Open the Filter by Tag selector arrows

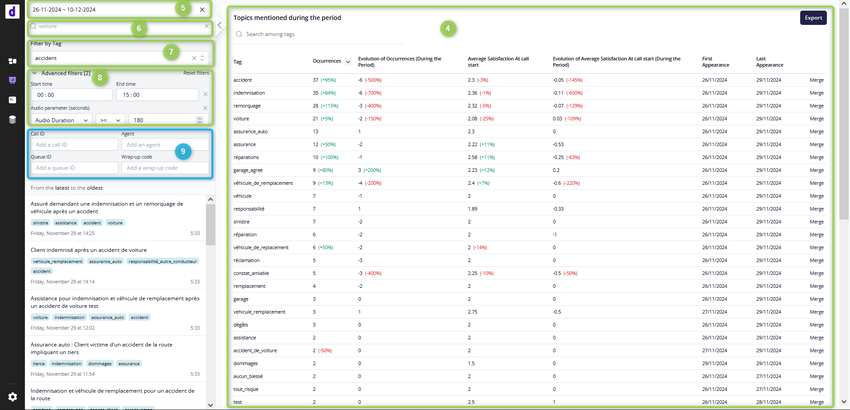(203, 58)
